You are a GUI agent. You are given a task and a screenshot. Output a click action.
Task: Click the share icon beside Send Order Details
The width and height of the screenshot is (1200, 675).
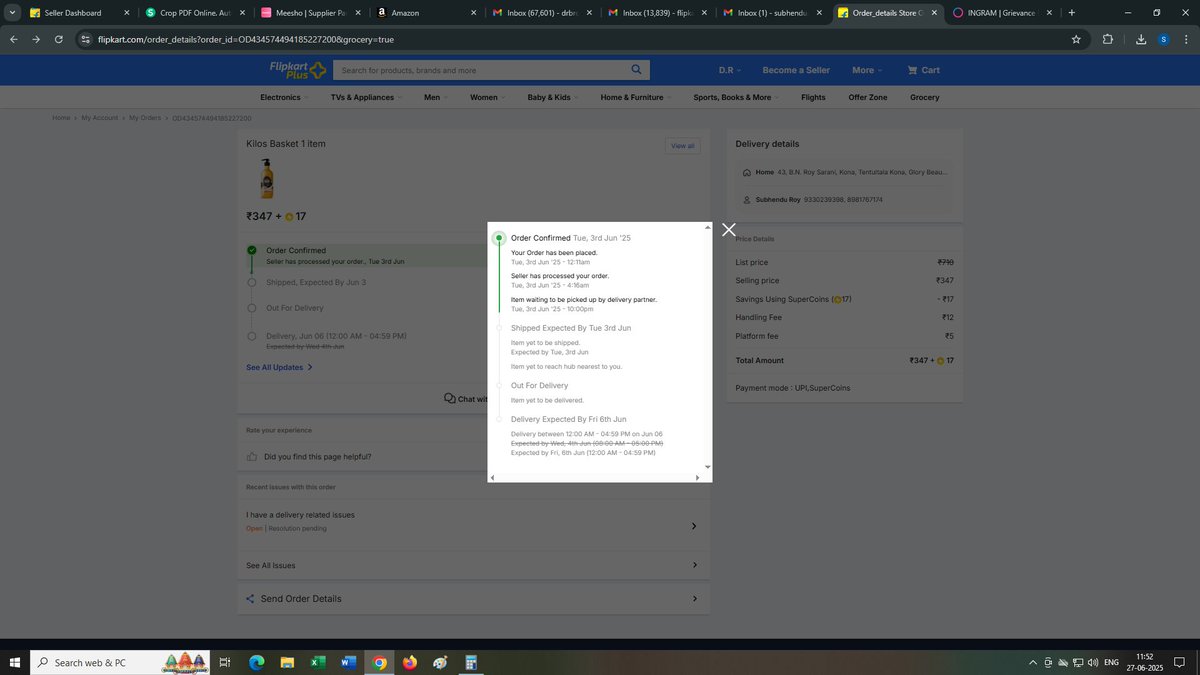click(250, 599)
